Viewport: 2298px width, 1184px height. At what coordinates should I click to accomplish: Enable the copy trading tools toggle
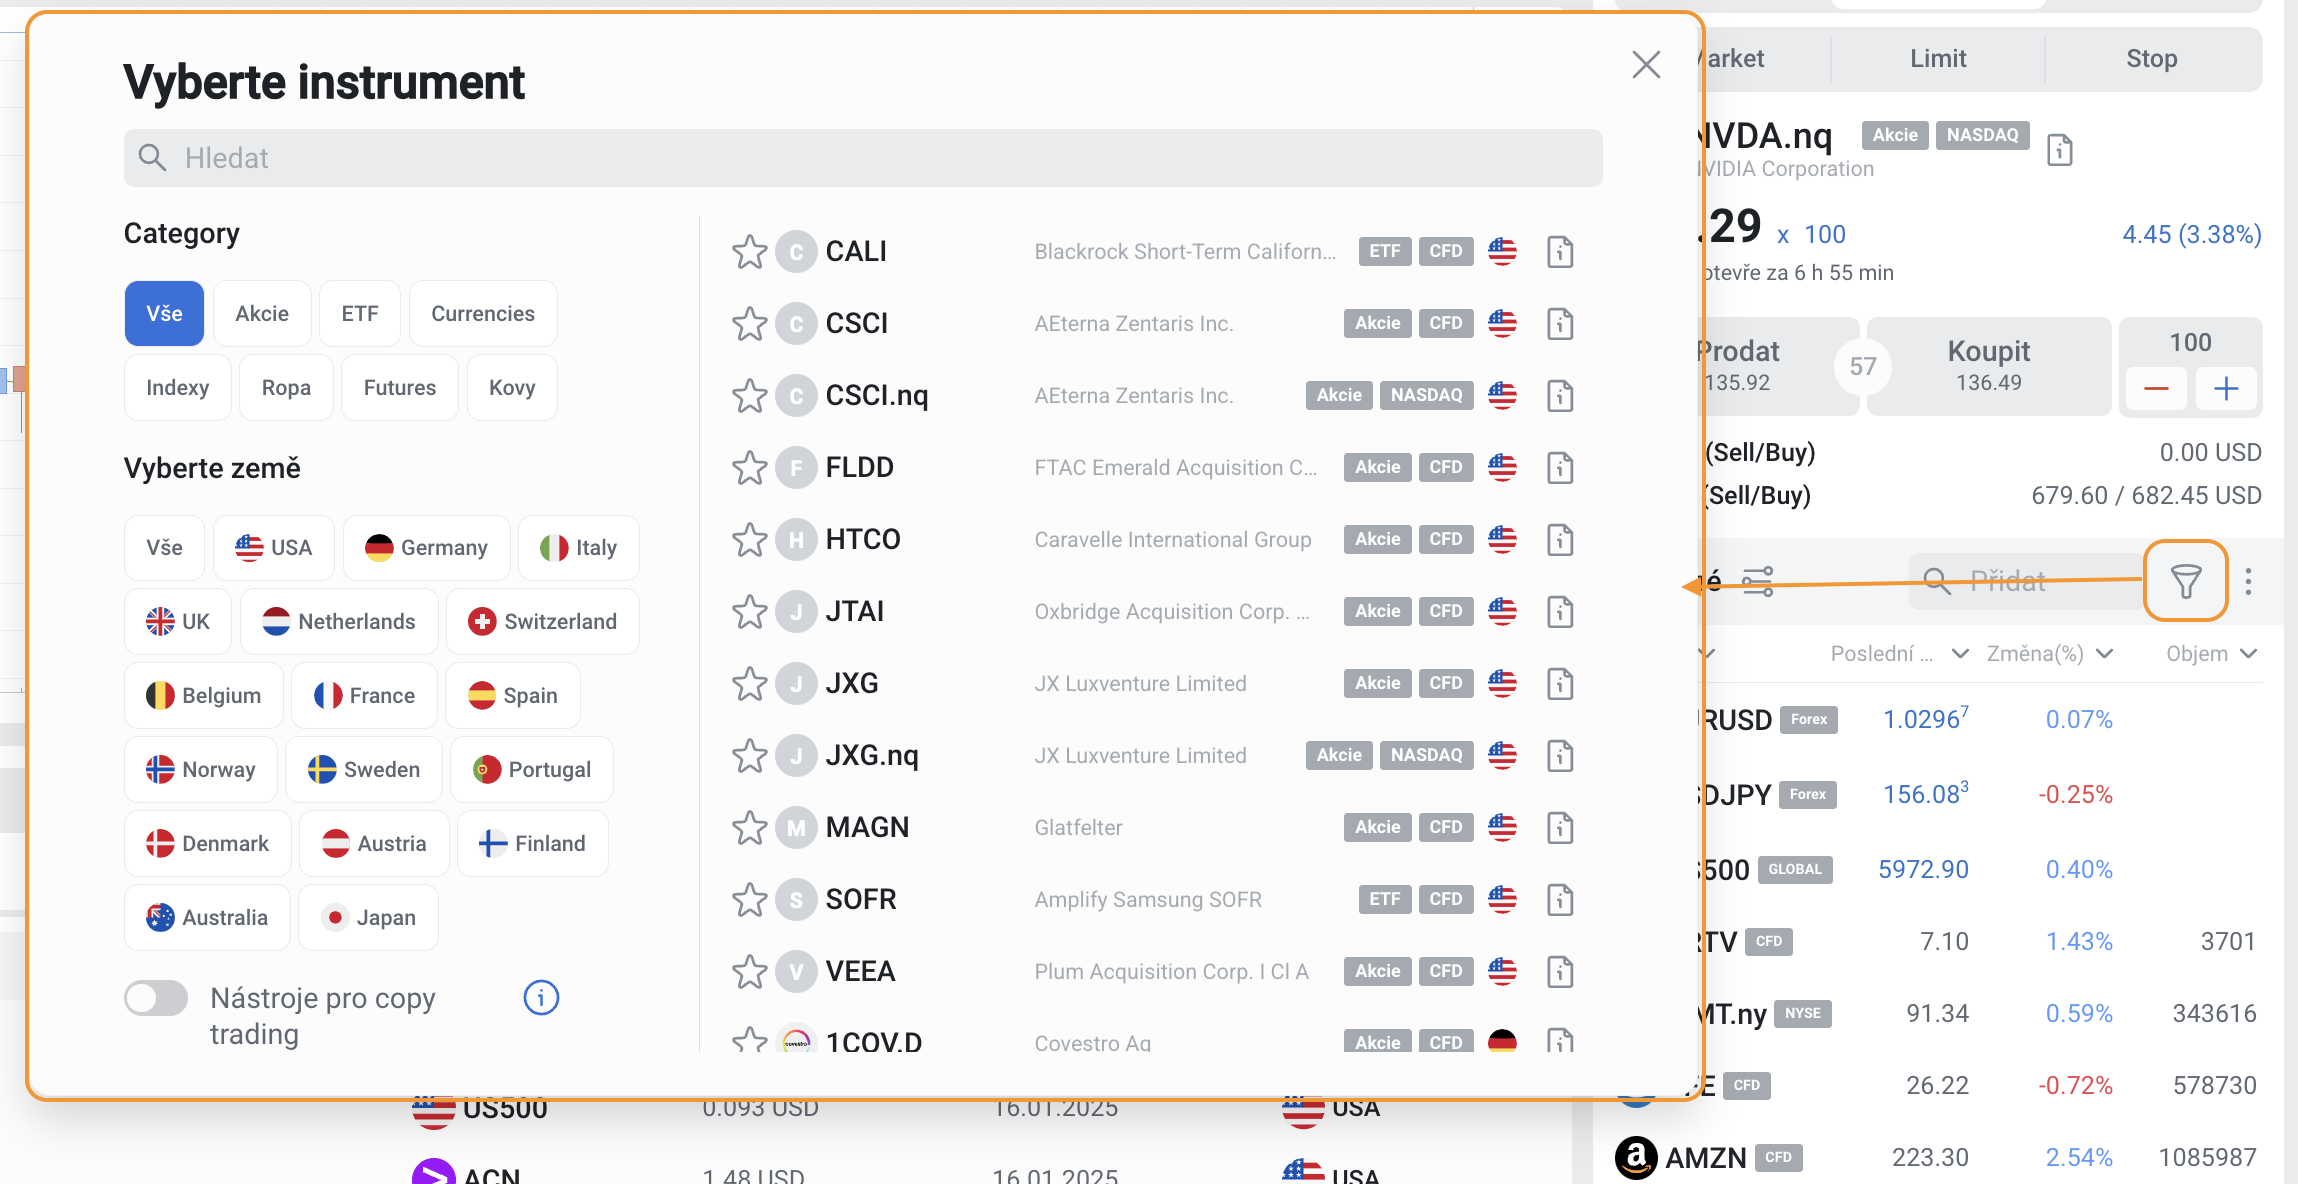click(x=156, y=998)
